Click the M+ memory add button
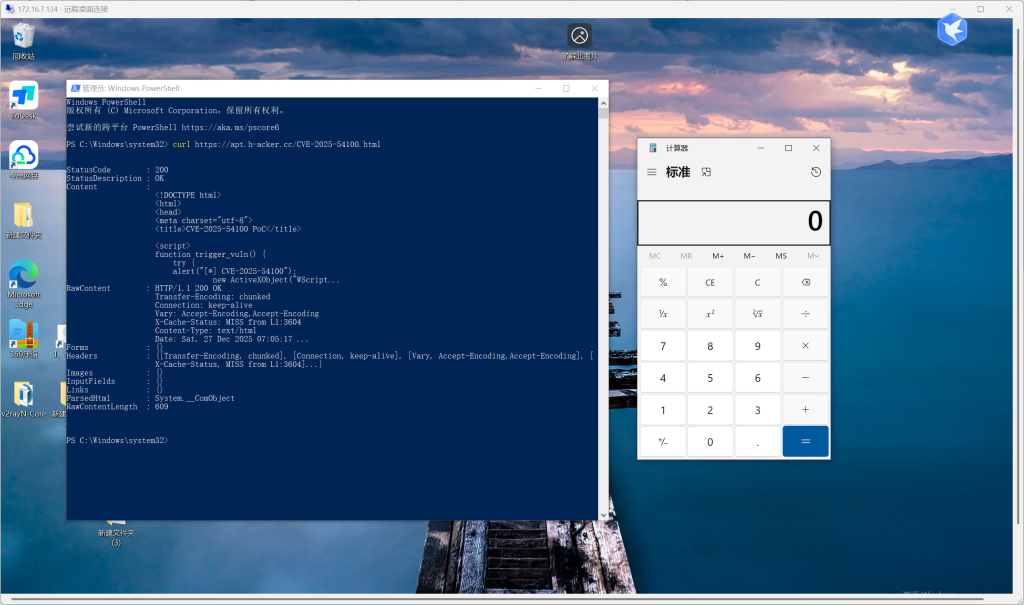 pos(718,256)
